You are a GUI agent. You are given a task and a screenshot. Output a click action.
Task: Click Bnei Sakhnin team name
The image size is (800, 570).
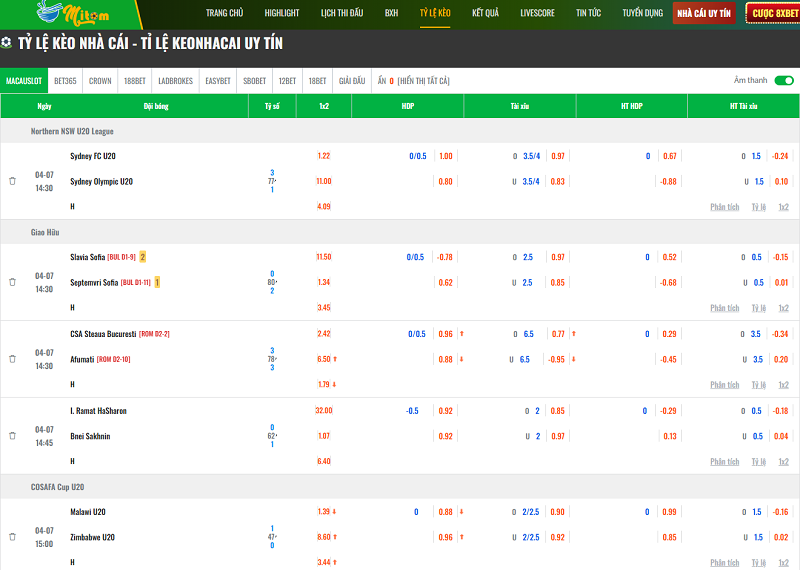click(90, 436)
